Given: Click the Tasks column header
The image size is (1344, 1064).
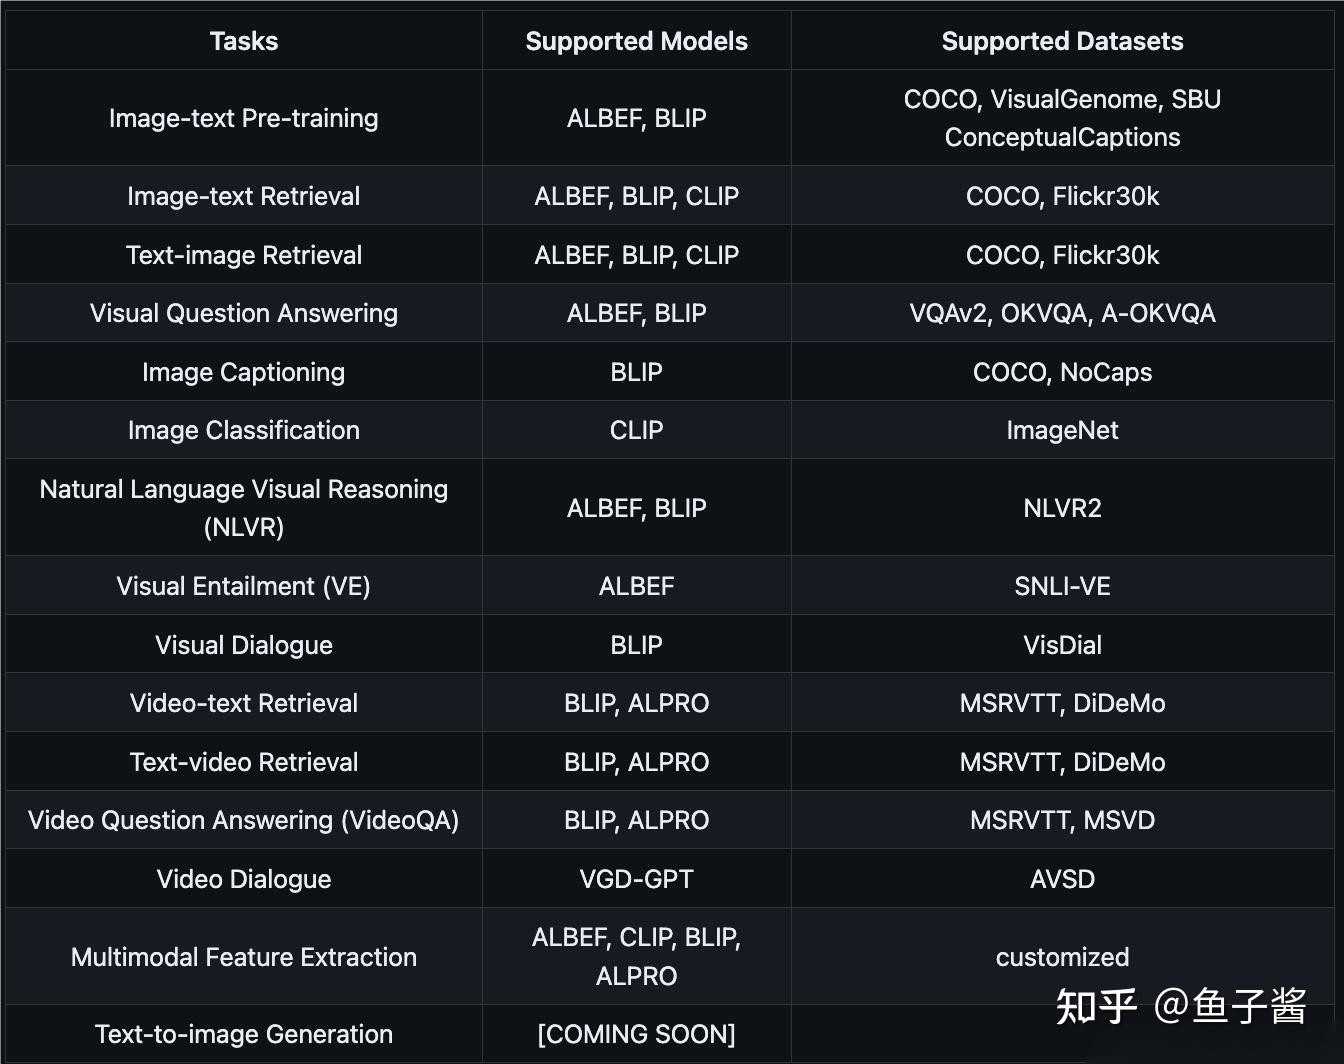Looking at the screenshot, I should click(x=244, y=41).
